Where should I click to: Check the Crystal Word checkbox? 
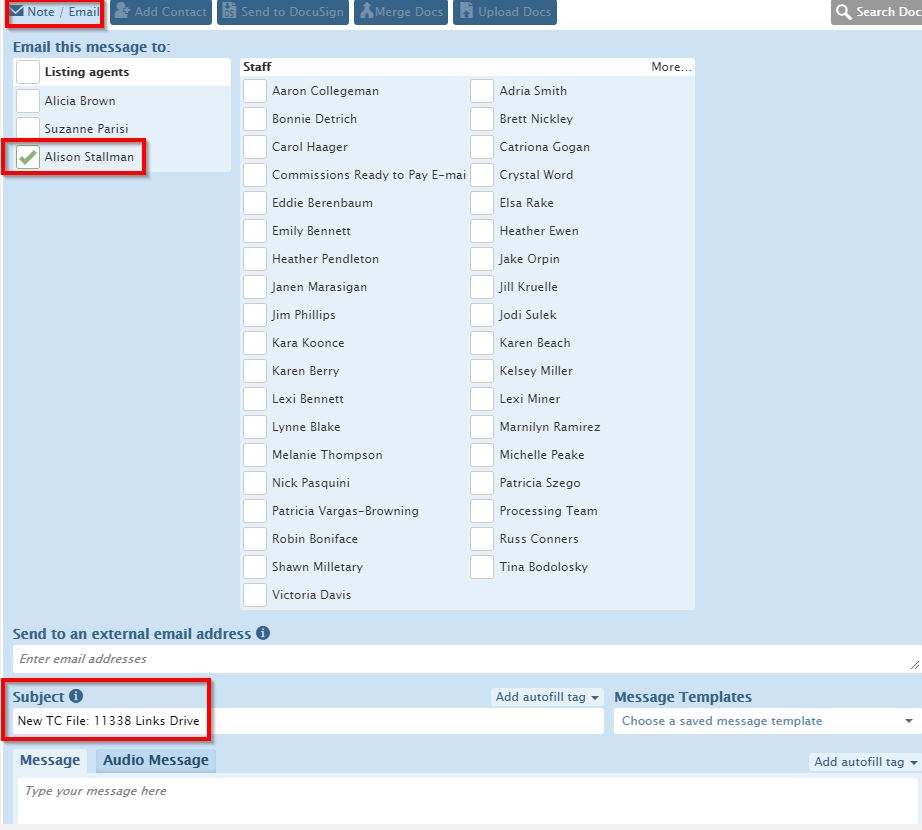tap(482, 175)
